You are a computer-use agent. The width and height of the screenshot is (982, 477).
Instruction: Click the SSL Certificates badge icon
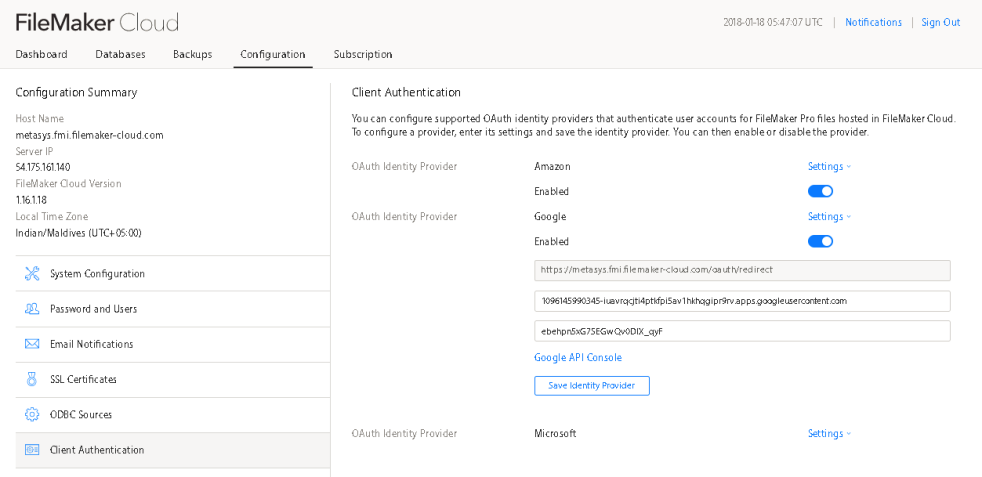[x=32, y=379]
